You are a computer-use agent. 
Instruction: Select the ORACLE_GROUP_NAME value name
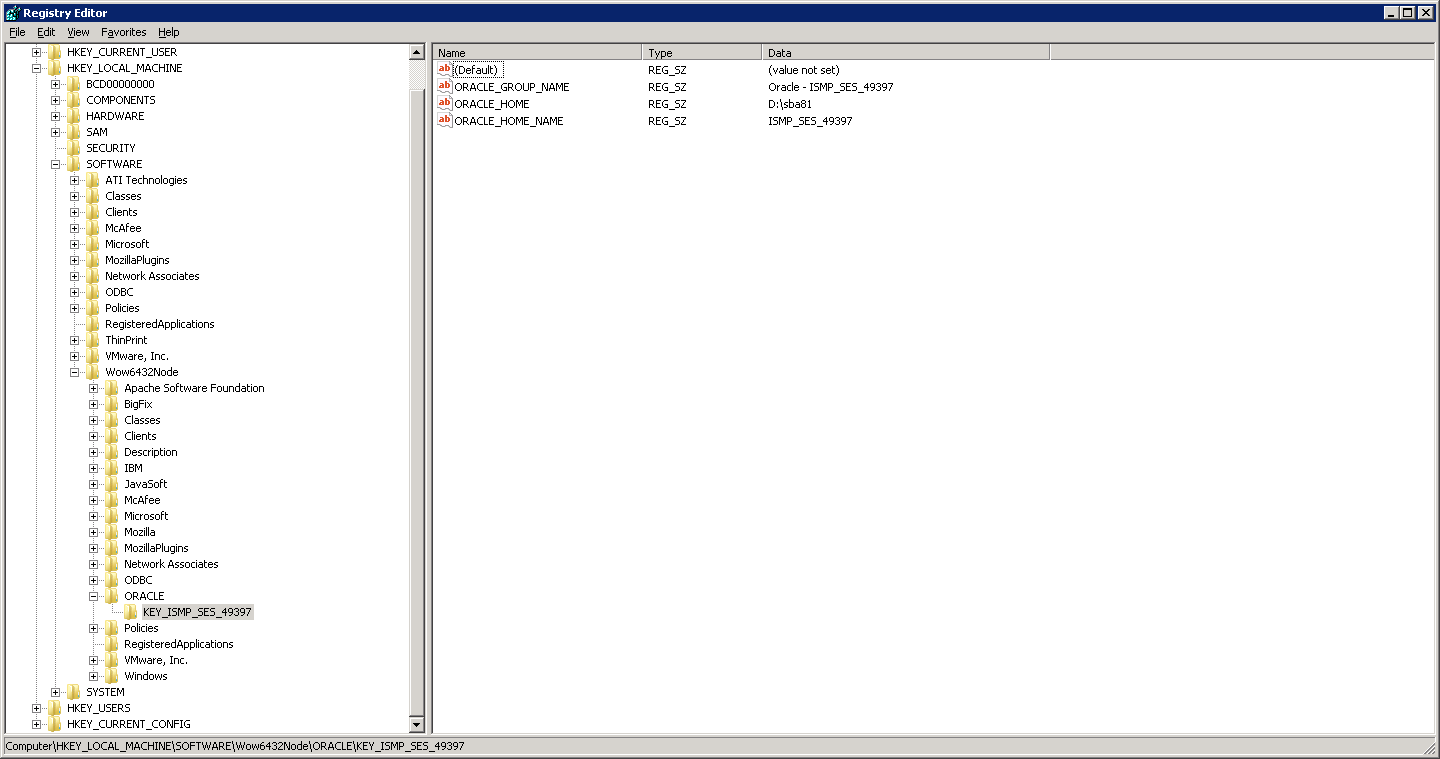[512, 87]
